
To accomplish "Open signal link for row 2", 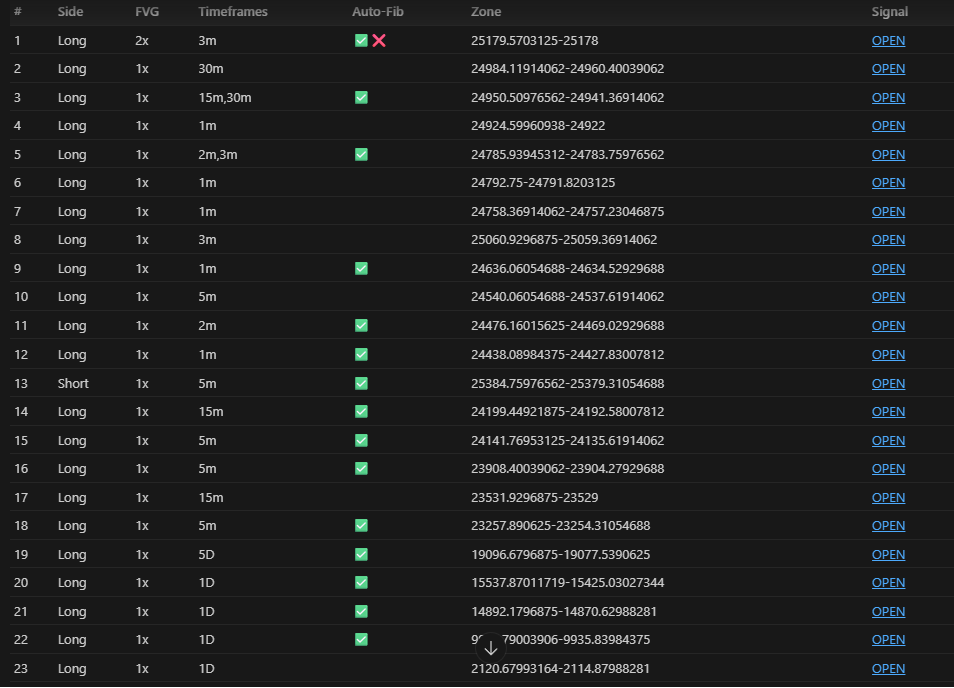I will [x=888, y=69].
